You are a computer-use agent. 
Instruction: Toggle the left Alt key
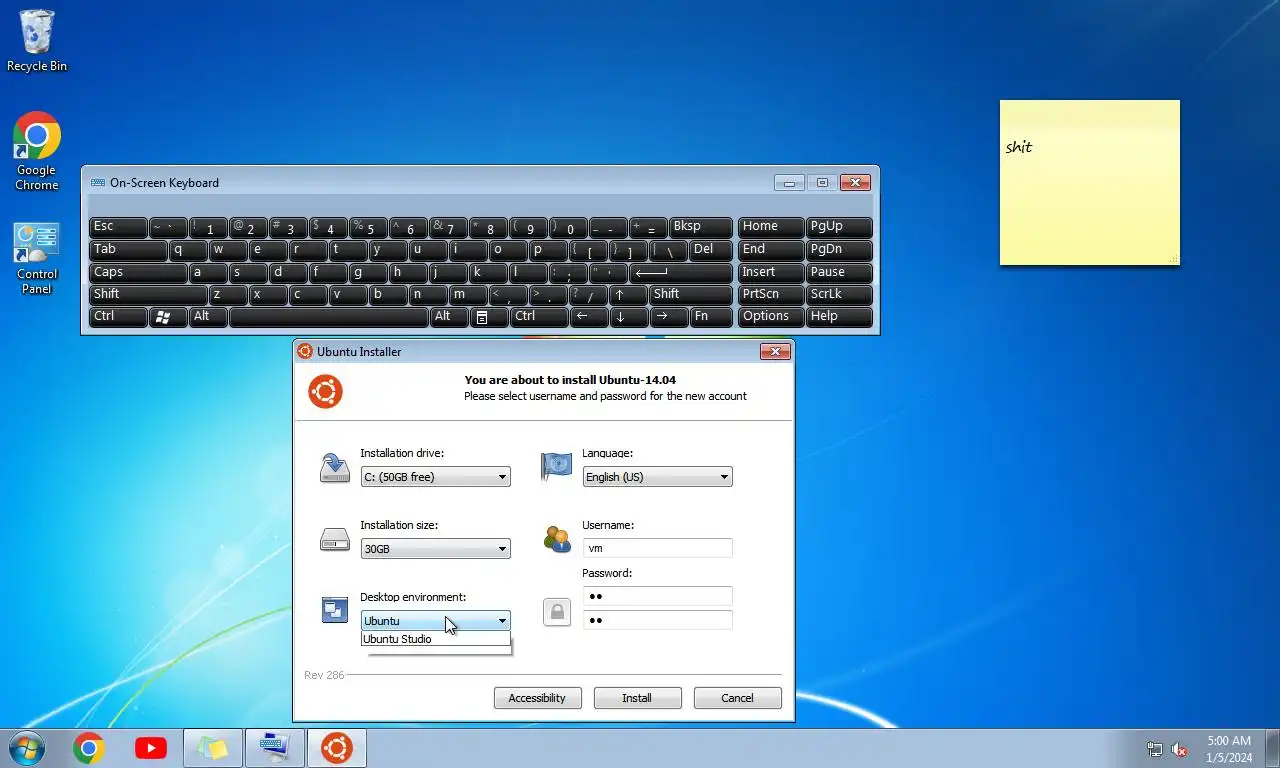pyautogui.click(x=208, y=317)
